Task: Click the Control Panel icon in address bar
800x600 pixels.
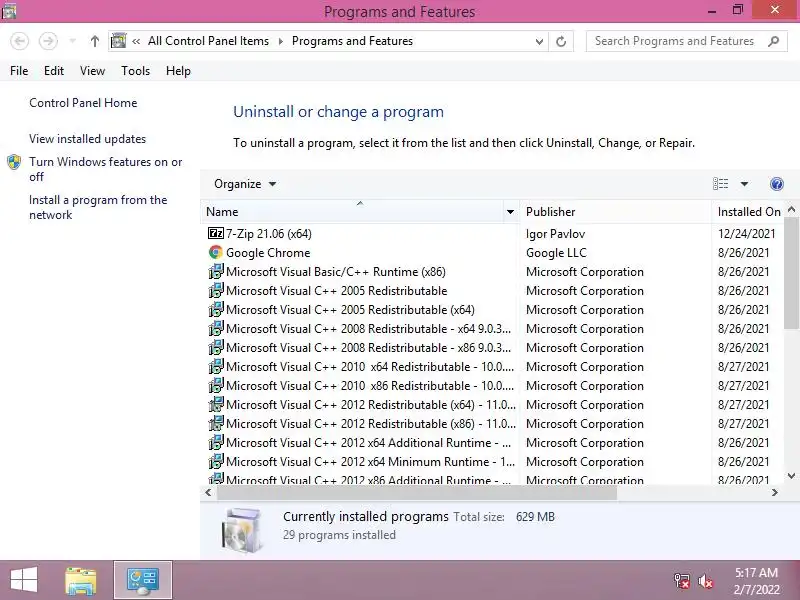Action: pyautogui.click(x=118, y=41)
